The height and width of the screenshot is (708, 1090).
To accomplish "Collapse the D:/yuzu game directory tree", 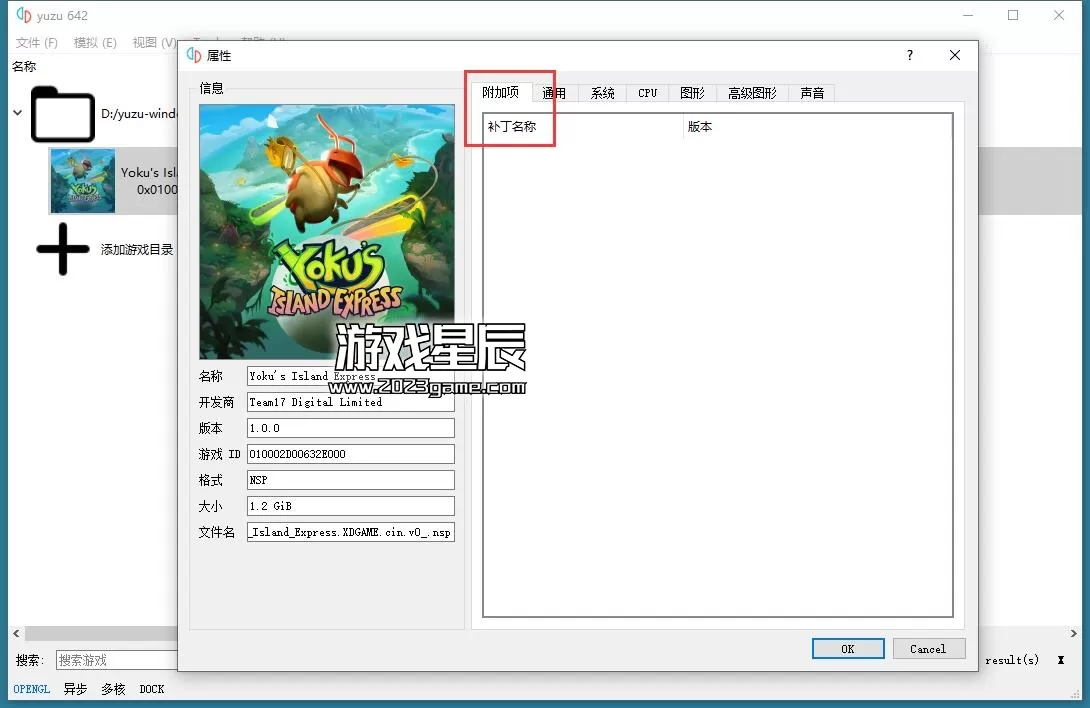I will coord(17,113).
